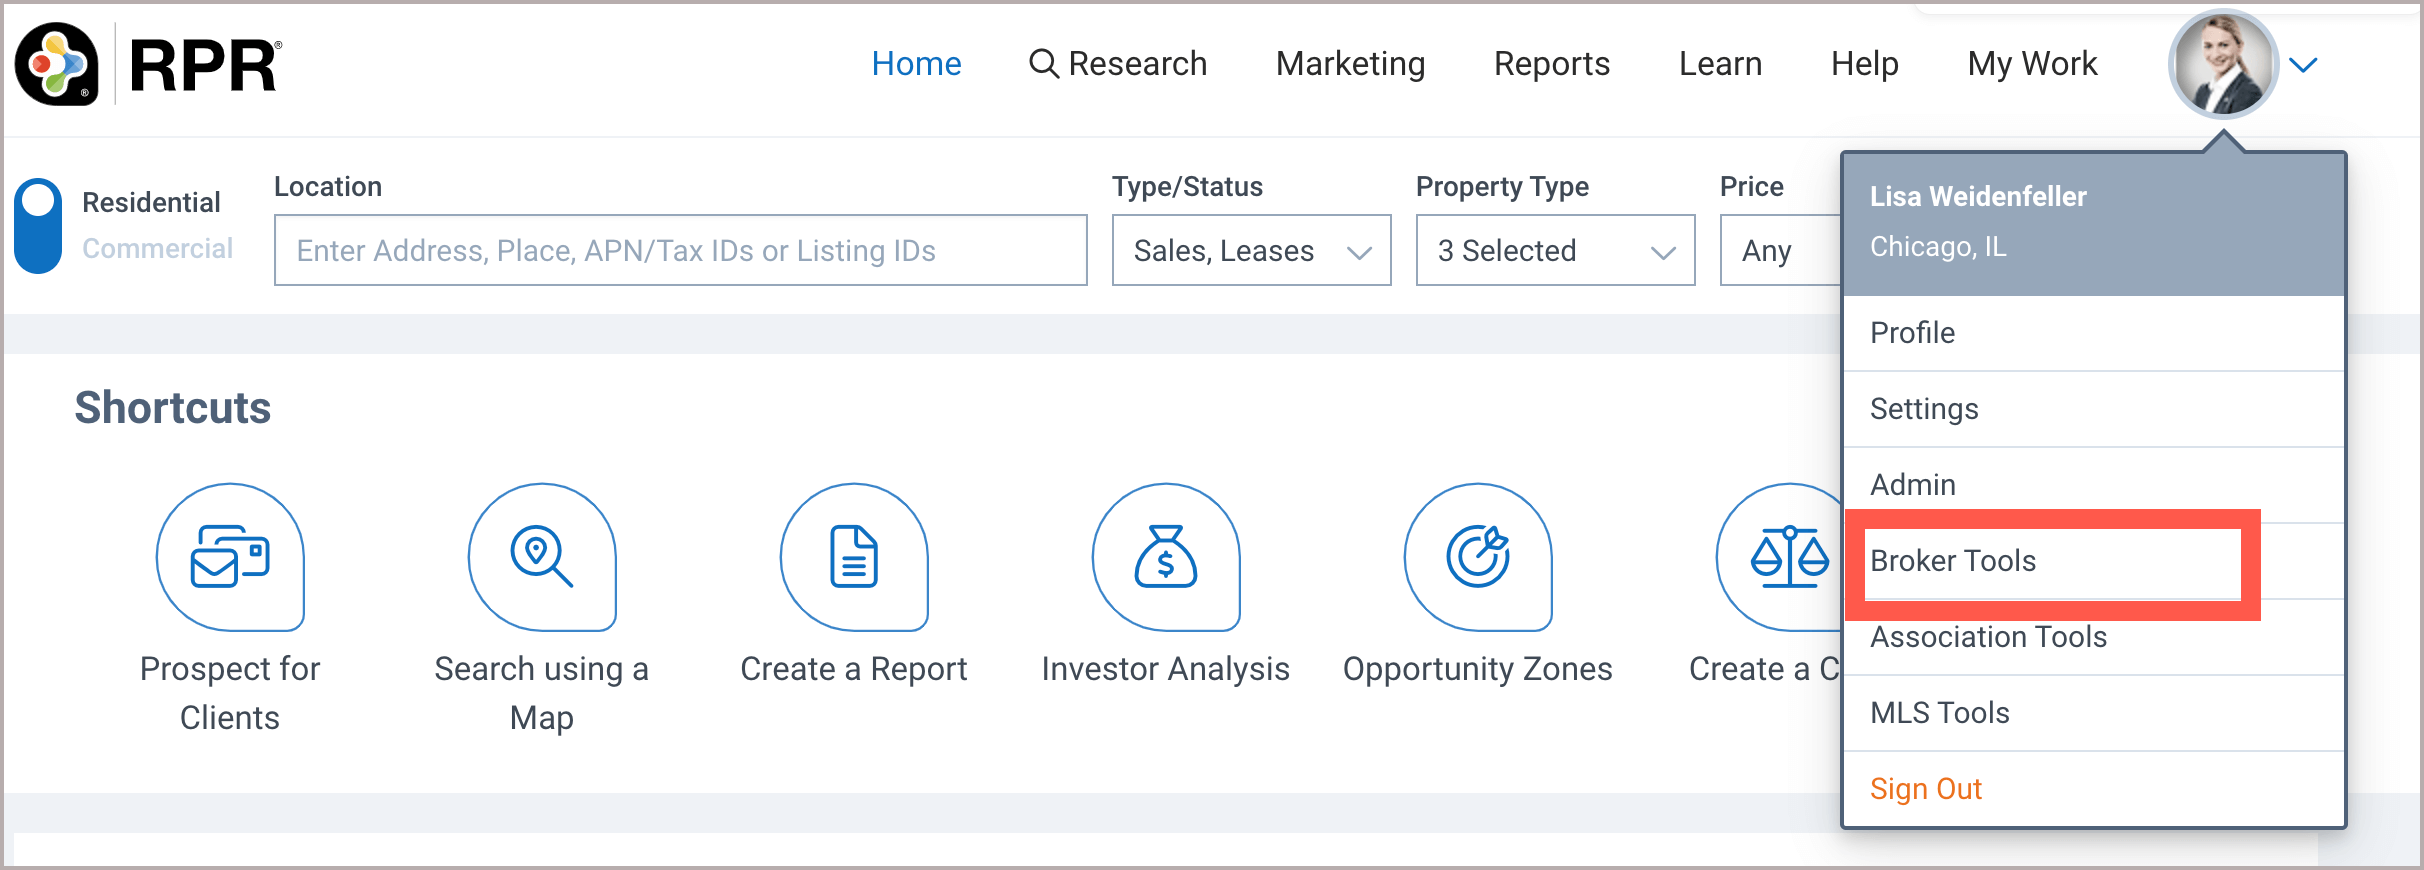Click the Location address input field
Image resolution: width=2424 pixels, height=870 pixels.
680,250
